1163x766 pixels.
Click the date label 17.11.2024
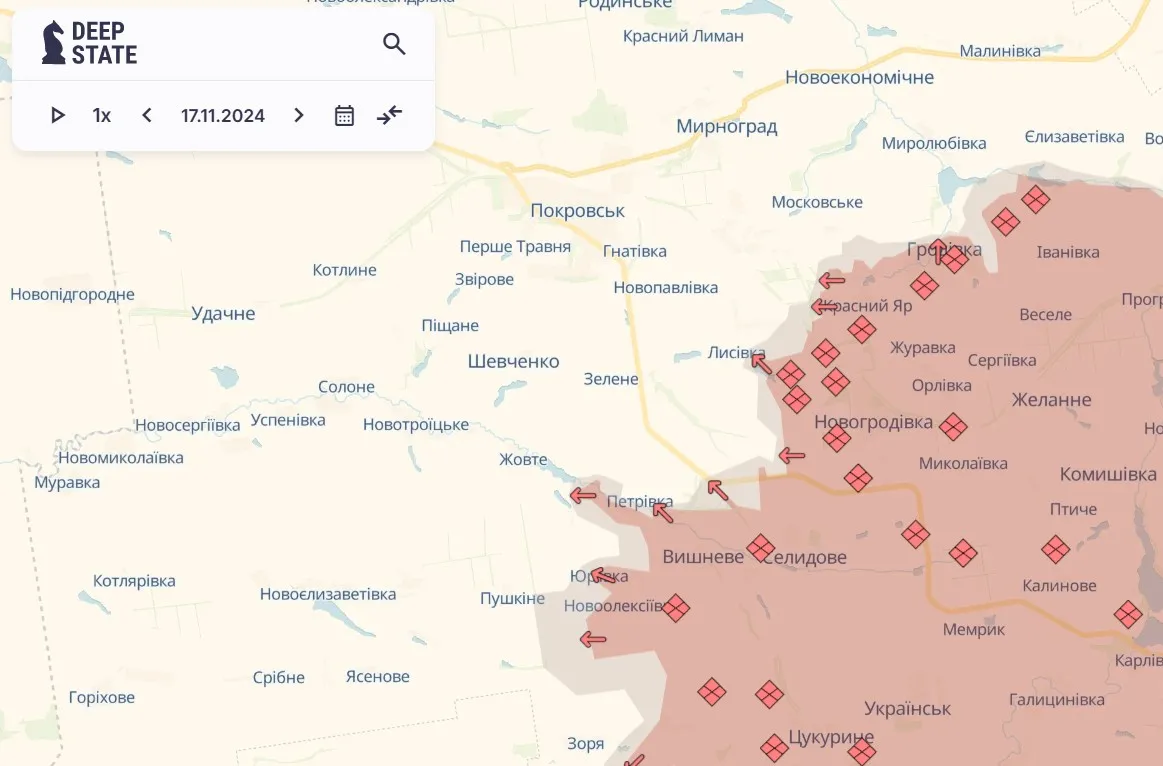tap(222, 115)
